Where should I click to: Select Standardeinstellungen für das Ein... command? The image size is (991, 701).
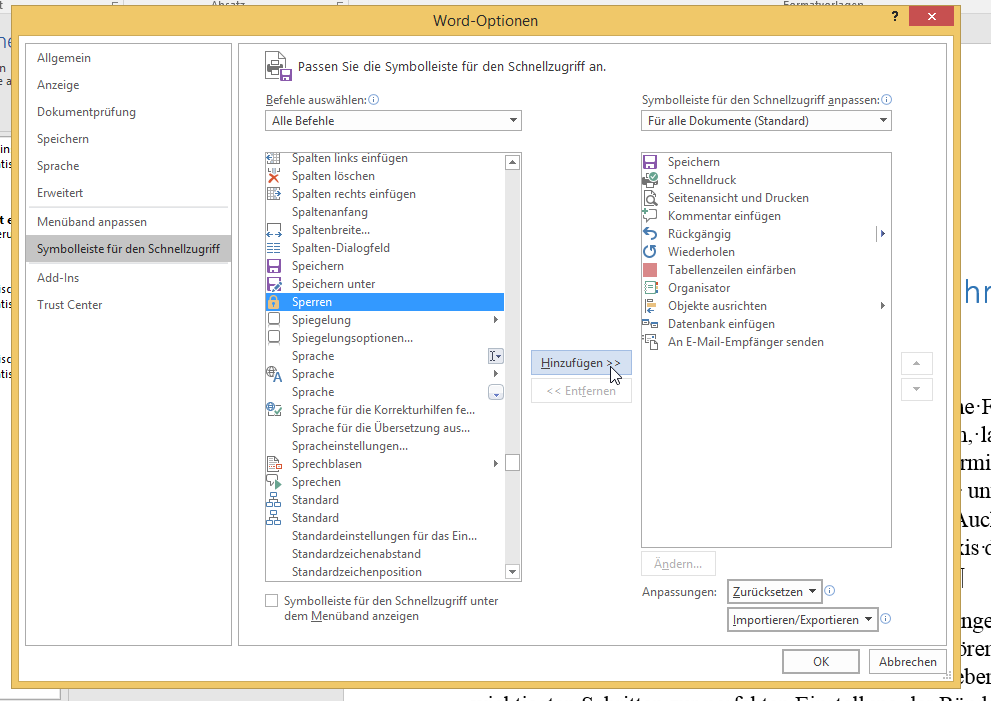coord(384,536)
